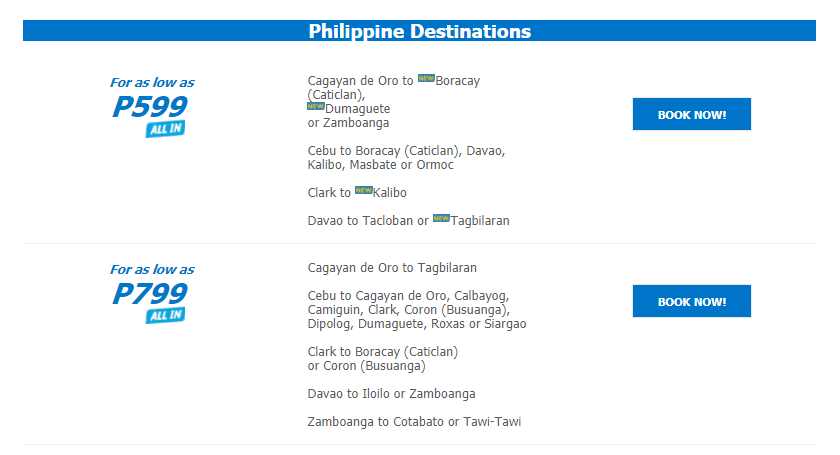Image resolution: width=840 pixels, height=455 pixels.
Task: Select the Zamboanga to Cotabato or Tawi-Tawi route
Action: [414, 422]
